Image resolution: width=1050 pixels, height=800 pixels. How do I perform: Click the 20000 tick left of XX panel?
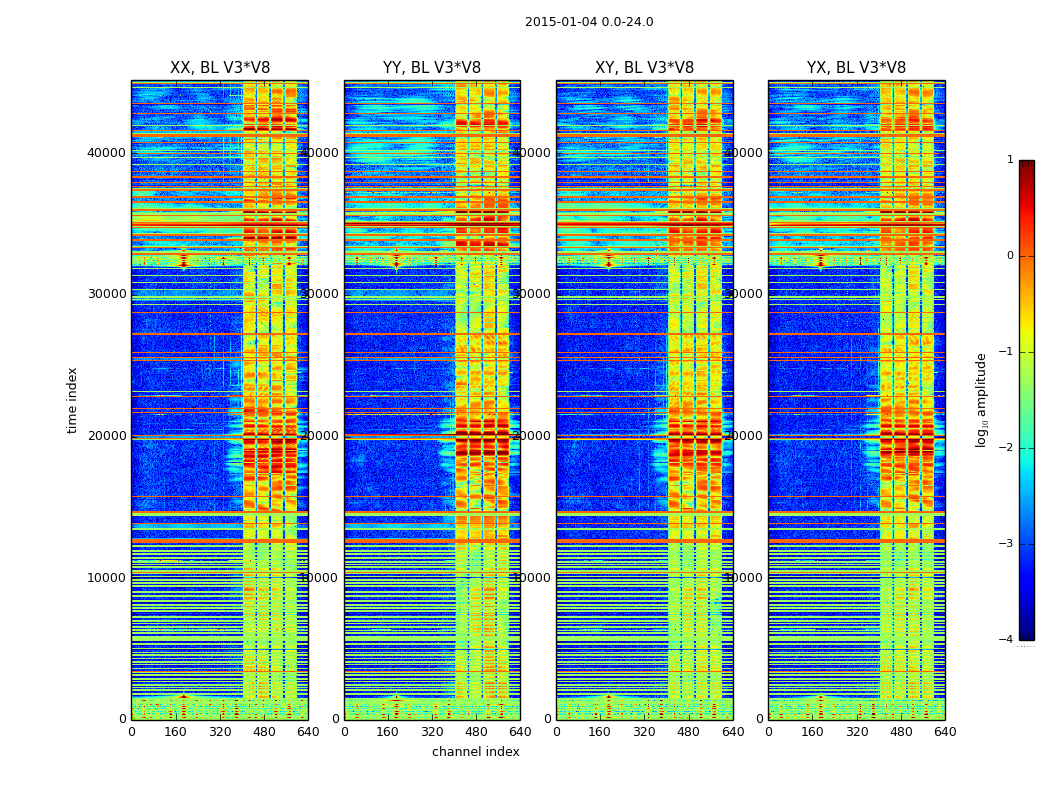click(x=106, y=436)
